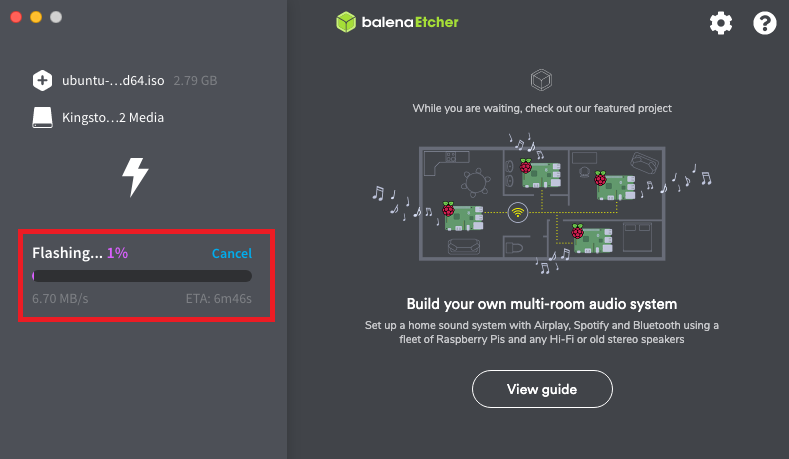Screen dimensions: 789x459
Task: Click the balenaEtcher title text
Action: click(x=410, y=22)
